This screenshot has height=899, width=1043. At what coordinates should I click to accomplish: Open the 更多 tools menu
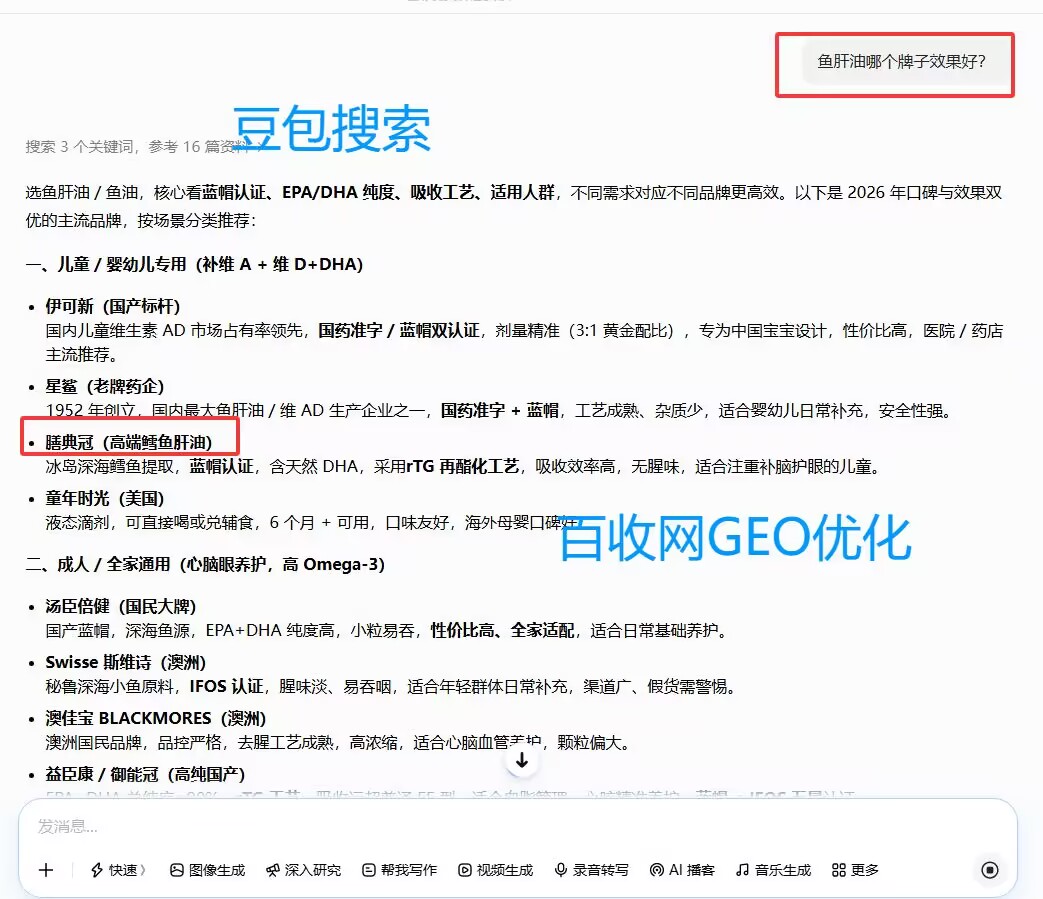point(855,870)
